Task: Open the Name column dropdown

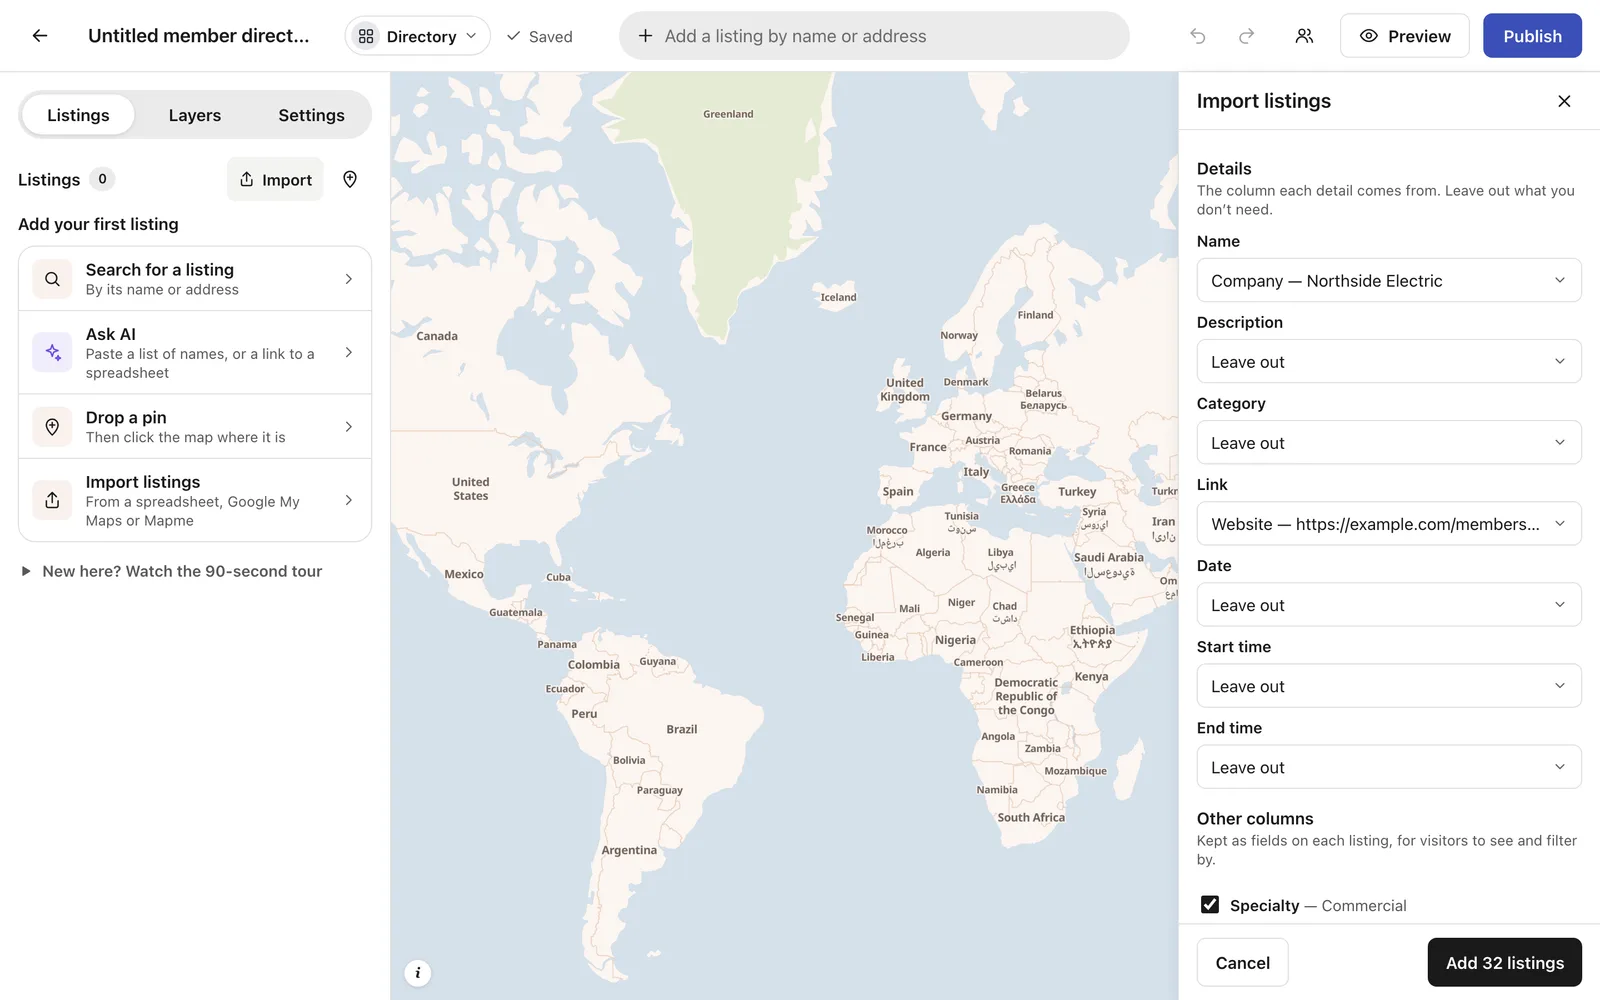Action: point(1389,281)
